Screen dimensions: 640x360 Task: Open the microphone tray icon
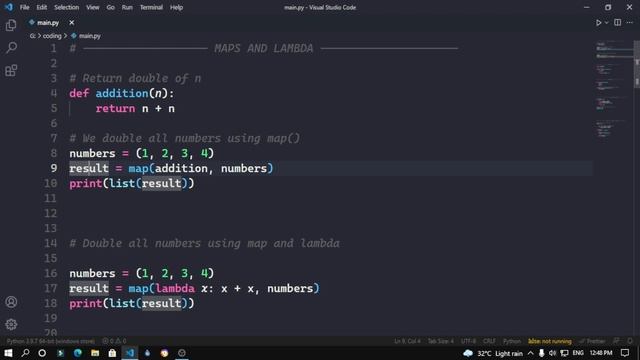click(x=541, y=353)
